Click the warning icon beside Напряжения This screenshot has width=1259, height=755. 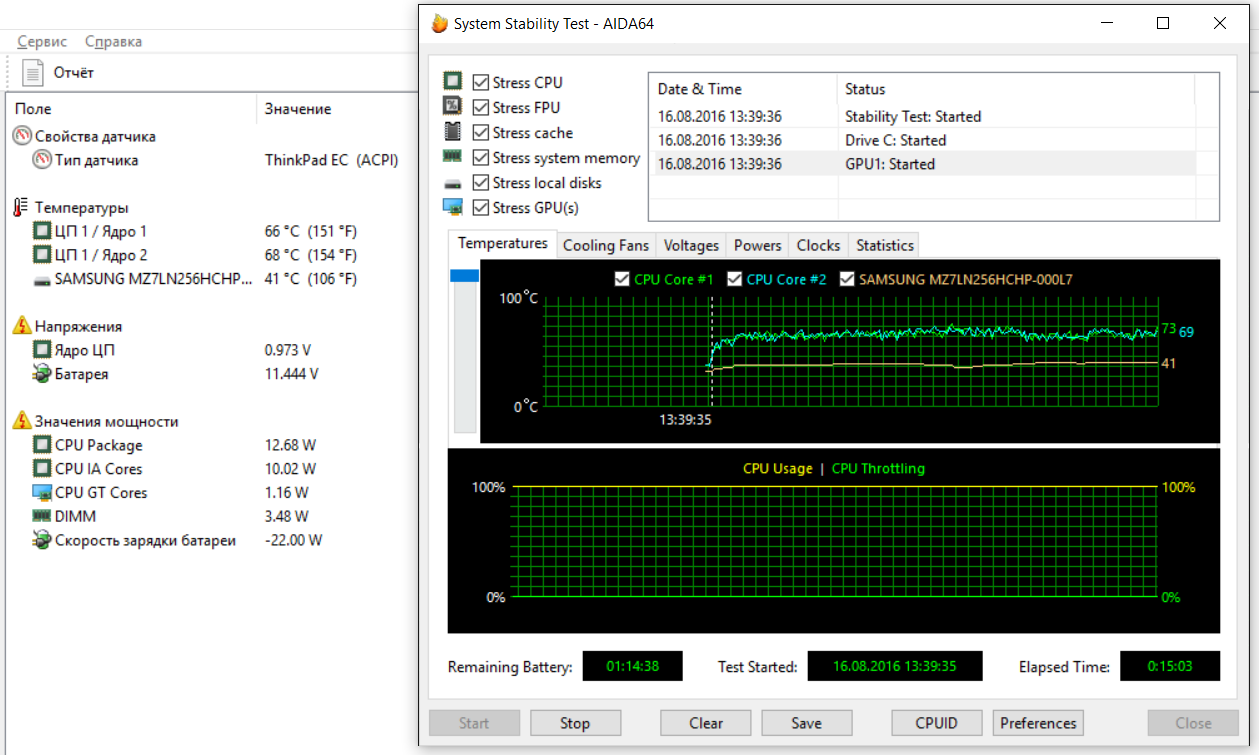coord(22,326)
